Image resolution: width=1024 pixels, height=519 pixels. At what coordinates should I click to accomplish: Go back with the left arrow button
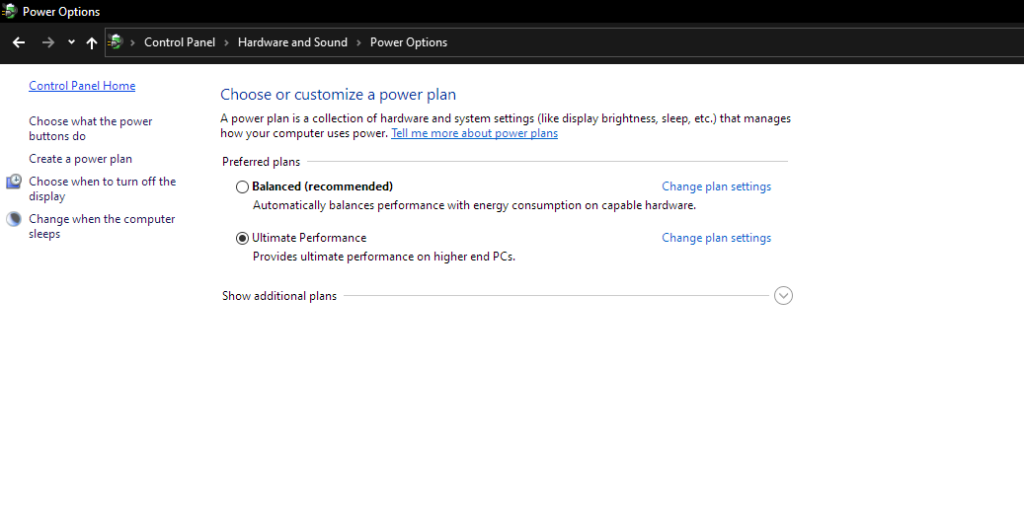coord(18,42)
